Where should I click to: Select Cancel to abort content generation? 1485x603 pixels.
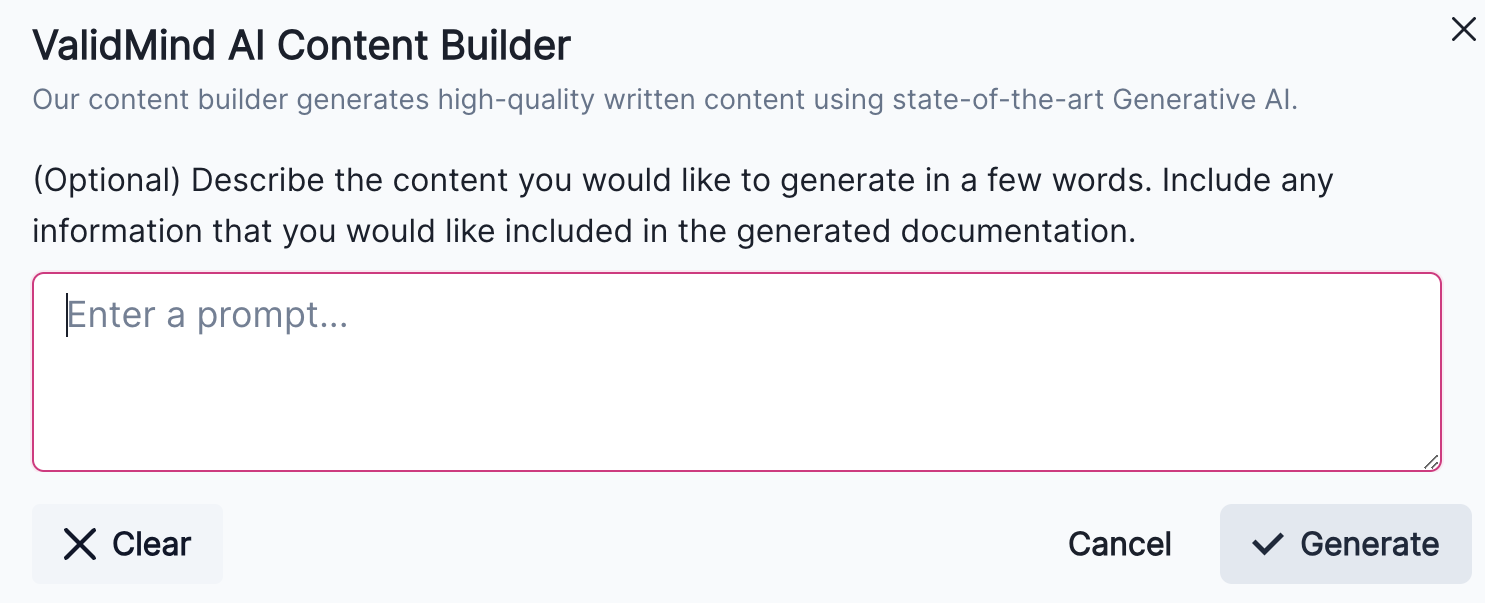(1119, 544)
